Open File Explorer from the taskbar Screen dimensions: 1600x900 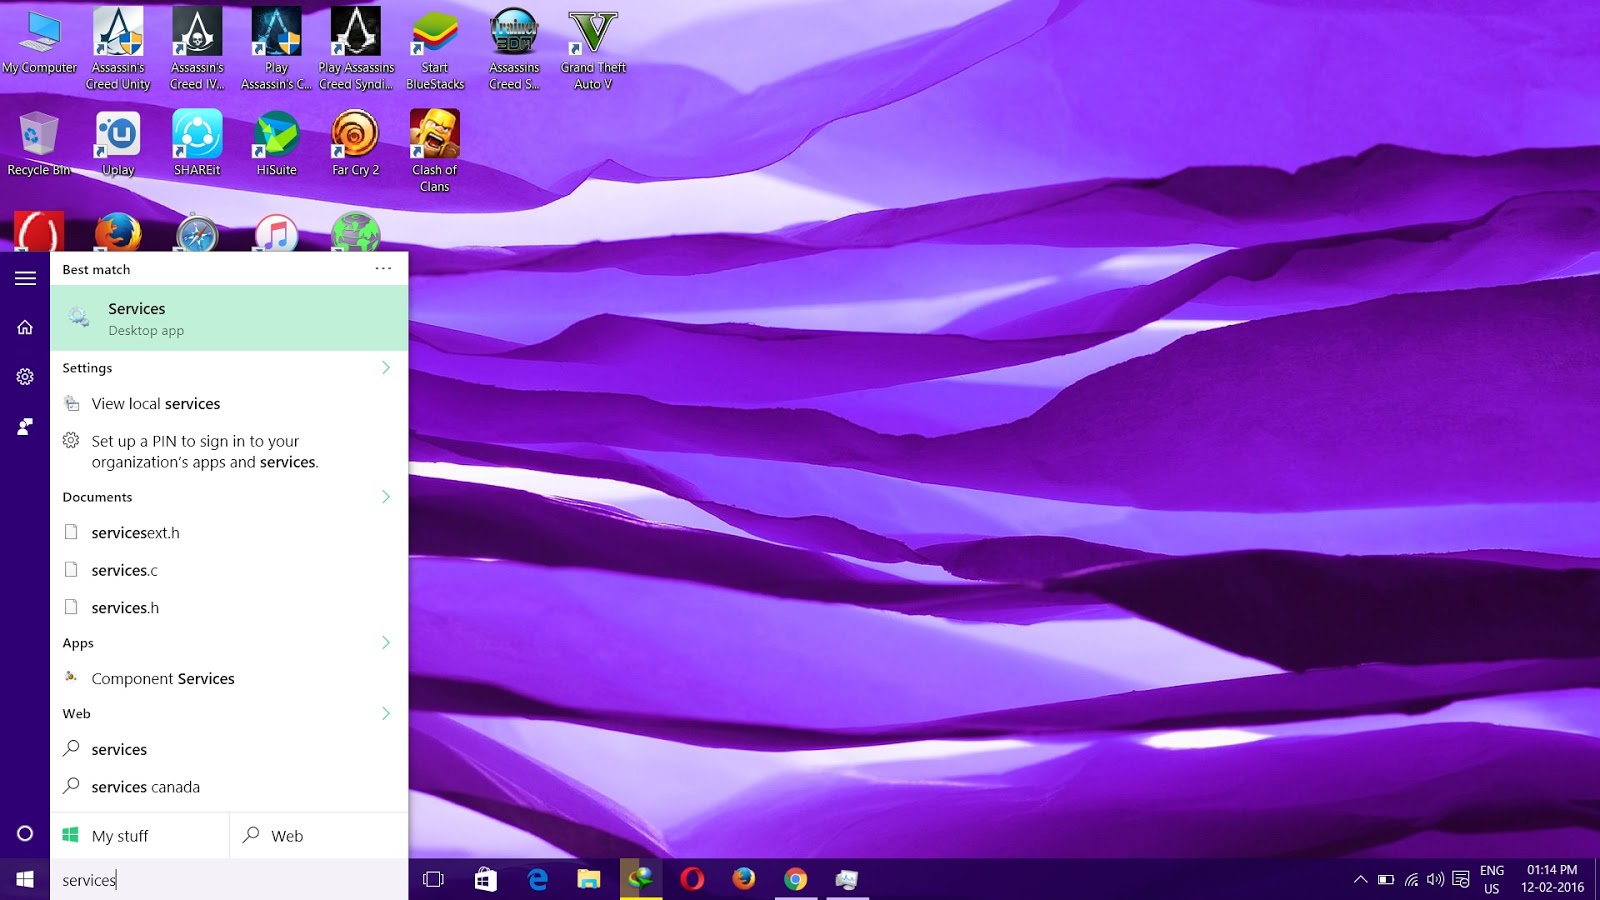pyautogui.click(x=589, y=880)
